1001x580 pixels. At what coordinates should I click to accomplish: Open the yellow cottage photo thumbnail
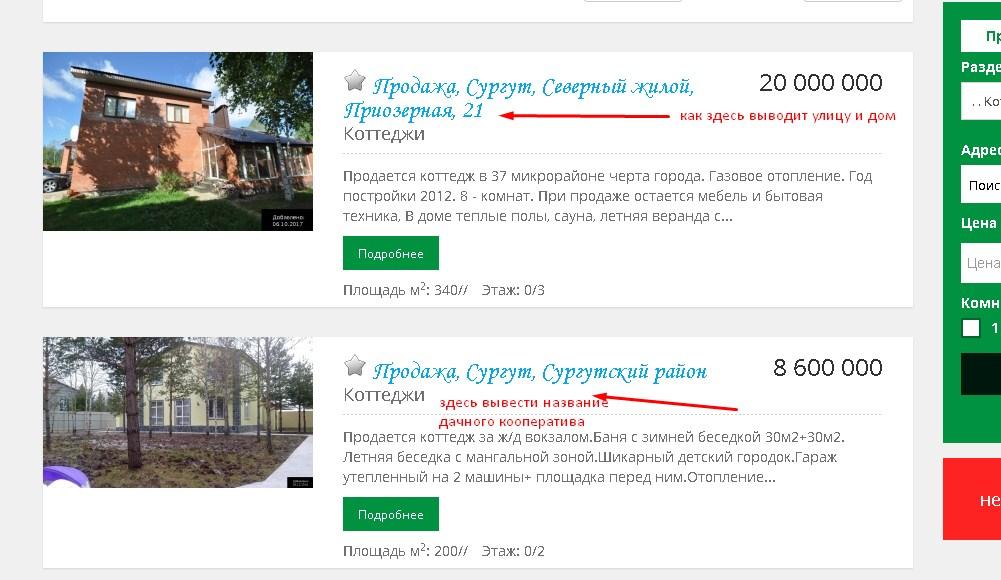pyautogui.click(x=177, y=412)
